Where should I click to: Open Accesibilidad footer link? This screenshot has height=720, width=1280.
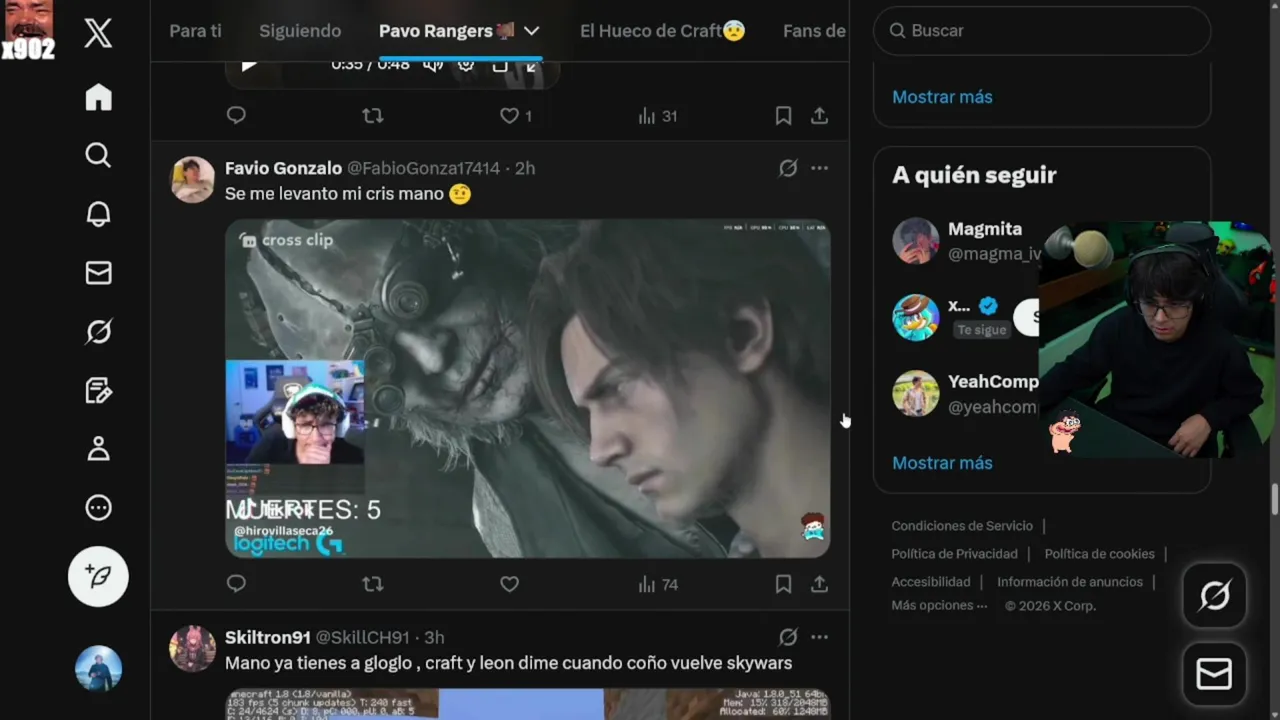point(931,582)
